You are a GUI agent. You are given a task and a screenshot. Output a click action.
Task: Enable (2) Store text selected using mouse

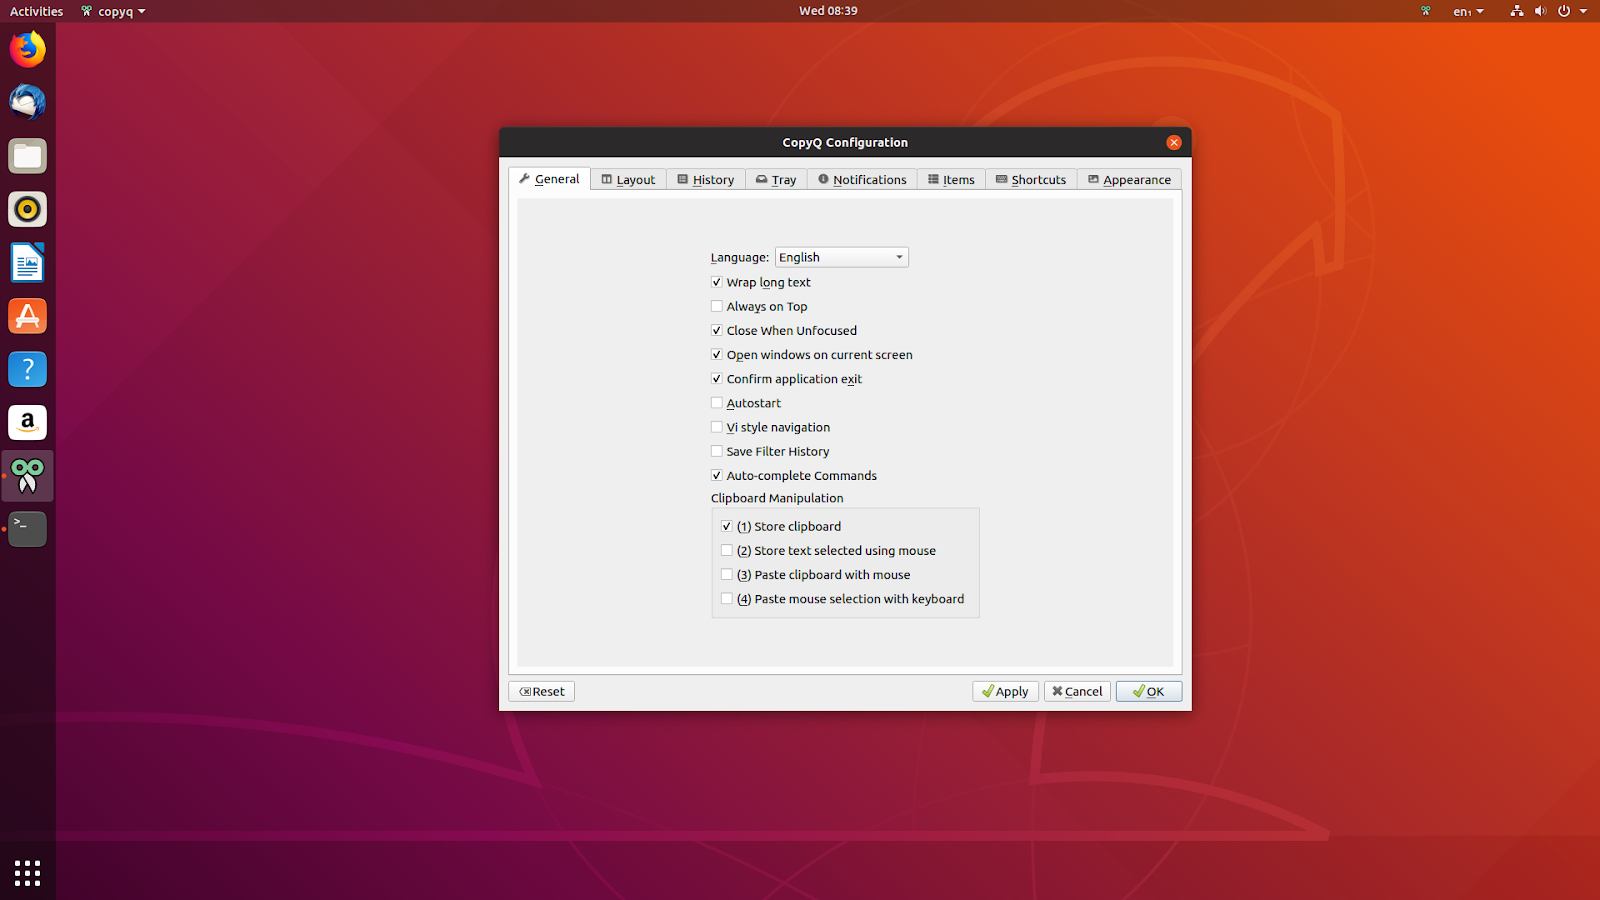click(727, 550)
